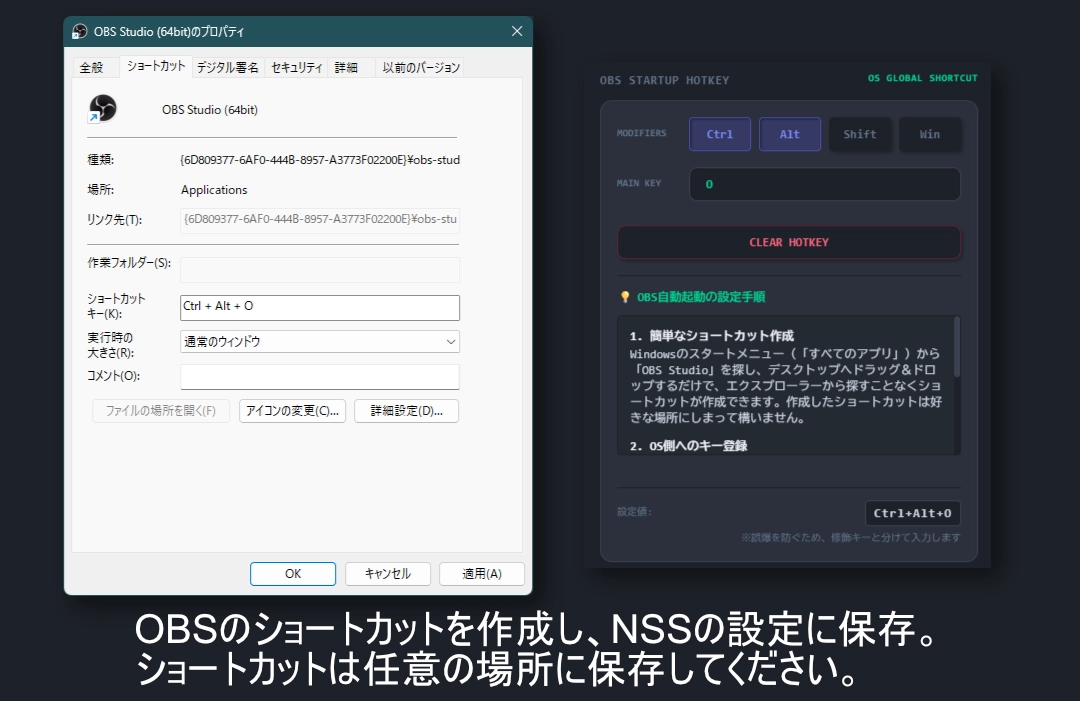Click the ファイルの場所を開く button
The width and height of the screenshot is (1080, 701).
point(160,411)
